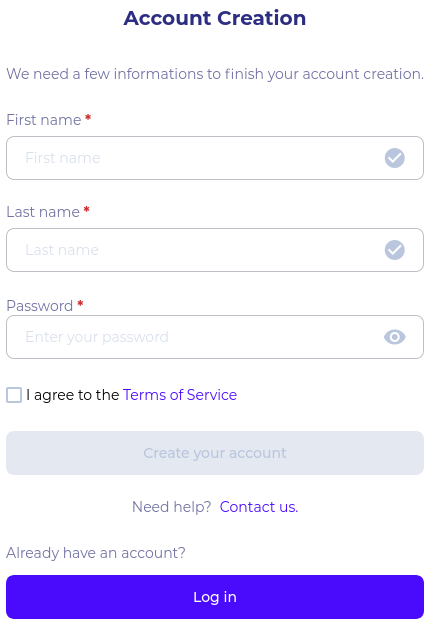Click the Create your account button

tap(215, 453)
